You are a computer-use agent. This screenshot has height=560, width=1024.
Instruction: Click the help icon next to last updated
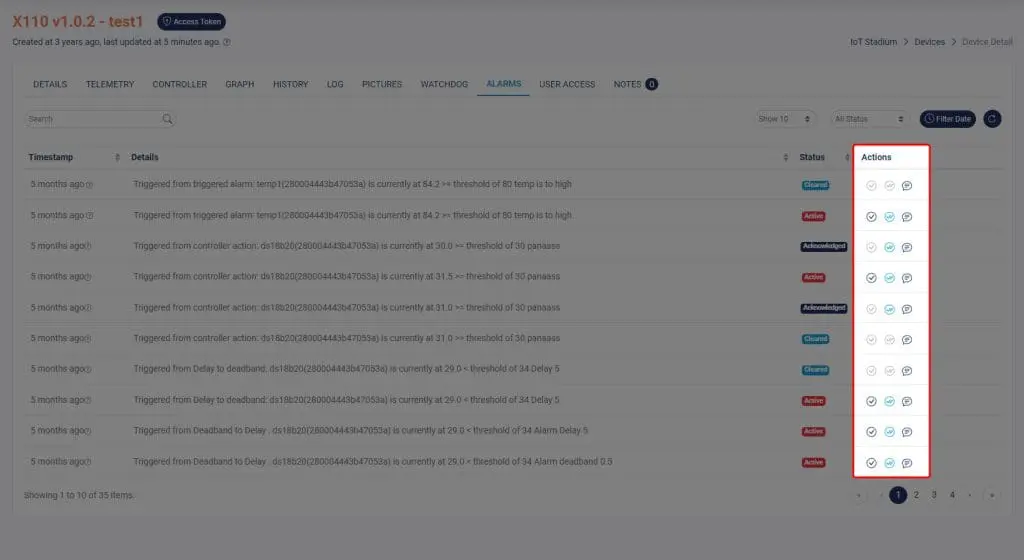pyautogui.click(x=227, y=42)
